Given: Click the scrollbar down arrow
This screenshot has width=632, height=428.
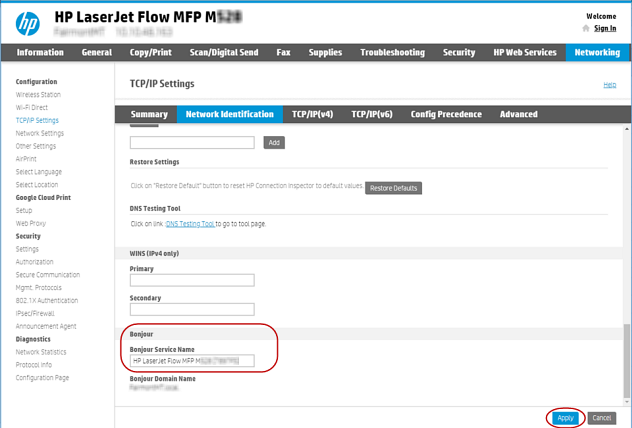Looking at the screenshot, I should click(627, 402).
